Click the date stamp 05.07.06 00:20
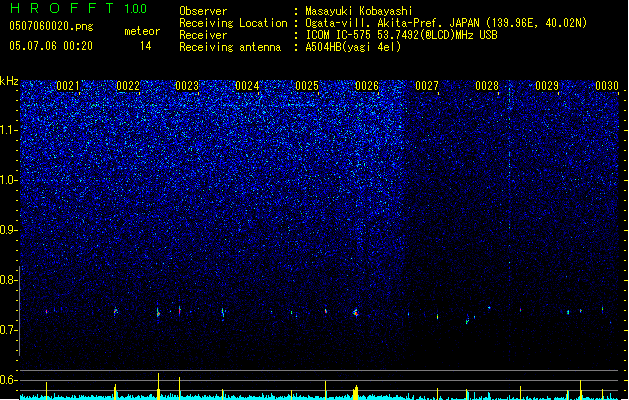 (51, 46)
